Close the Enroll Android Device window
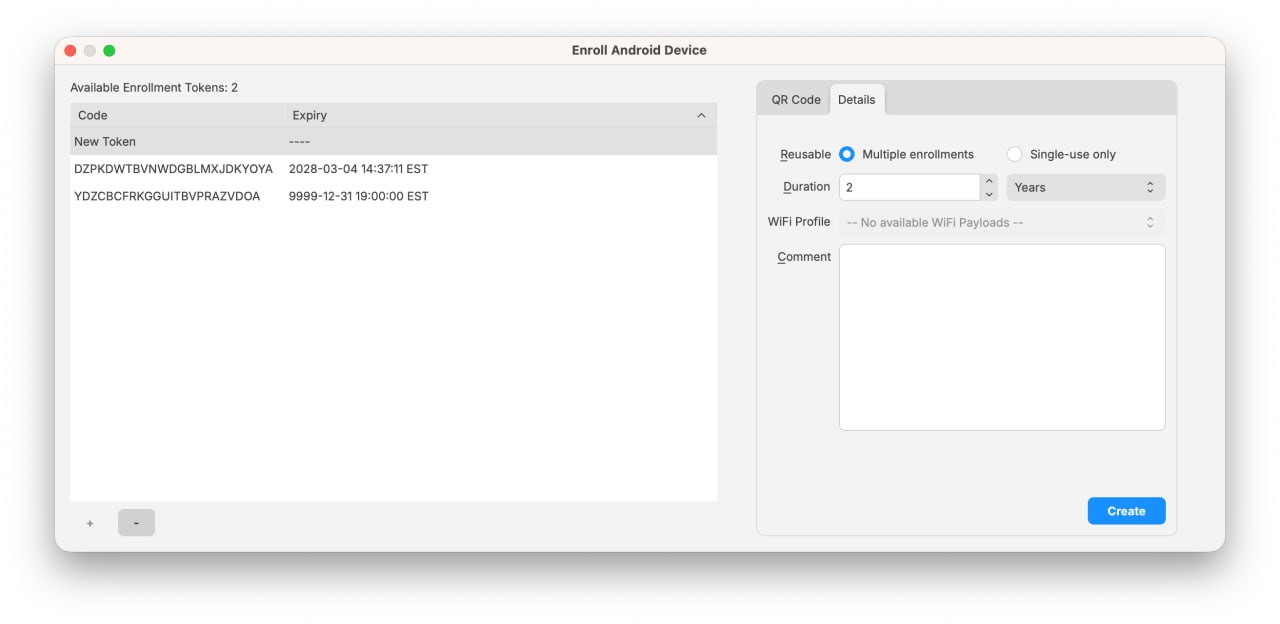This screenshot has height=624, width=1280. pyautogui.click(x=70, y=51)
